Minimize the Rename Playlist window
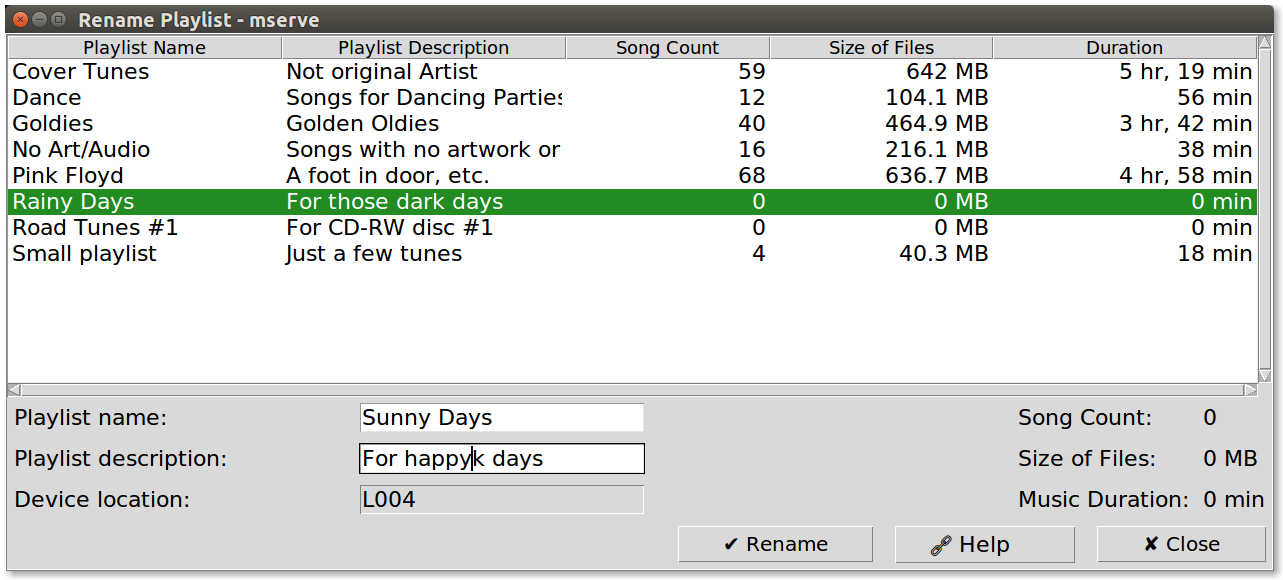This screenshot has width=1283, height=580. (x=38, y=19)
